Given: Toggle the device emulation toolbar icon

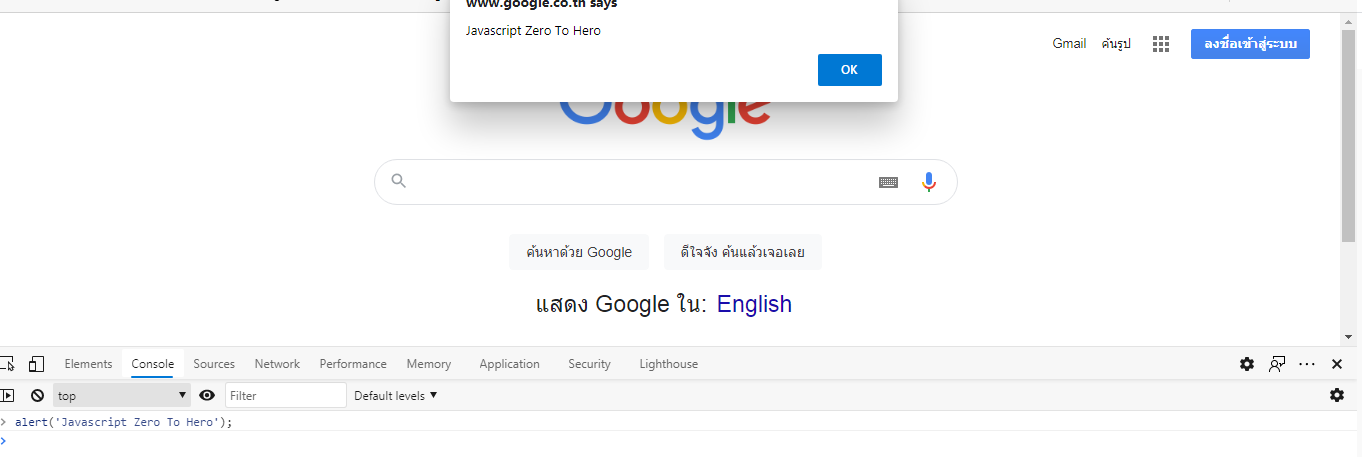Looking at the screenshot, I should [x=36, y=364].
